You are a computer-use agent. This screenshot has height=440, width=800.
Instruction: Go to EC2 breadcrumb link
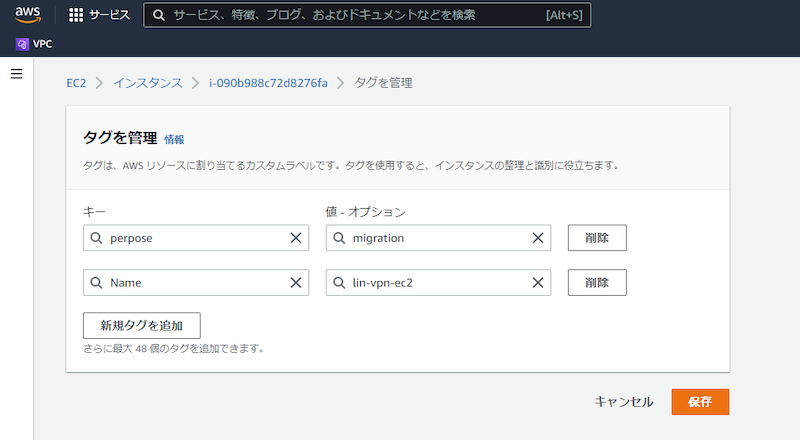78,83
